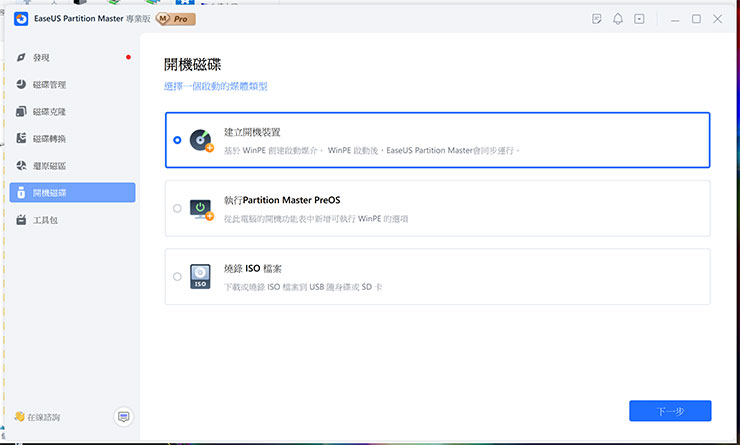Viewport: 740px width, 445px height.
Task: Click the 燒錄 ISO 檔案 option title
Action: tap(252, 269)
